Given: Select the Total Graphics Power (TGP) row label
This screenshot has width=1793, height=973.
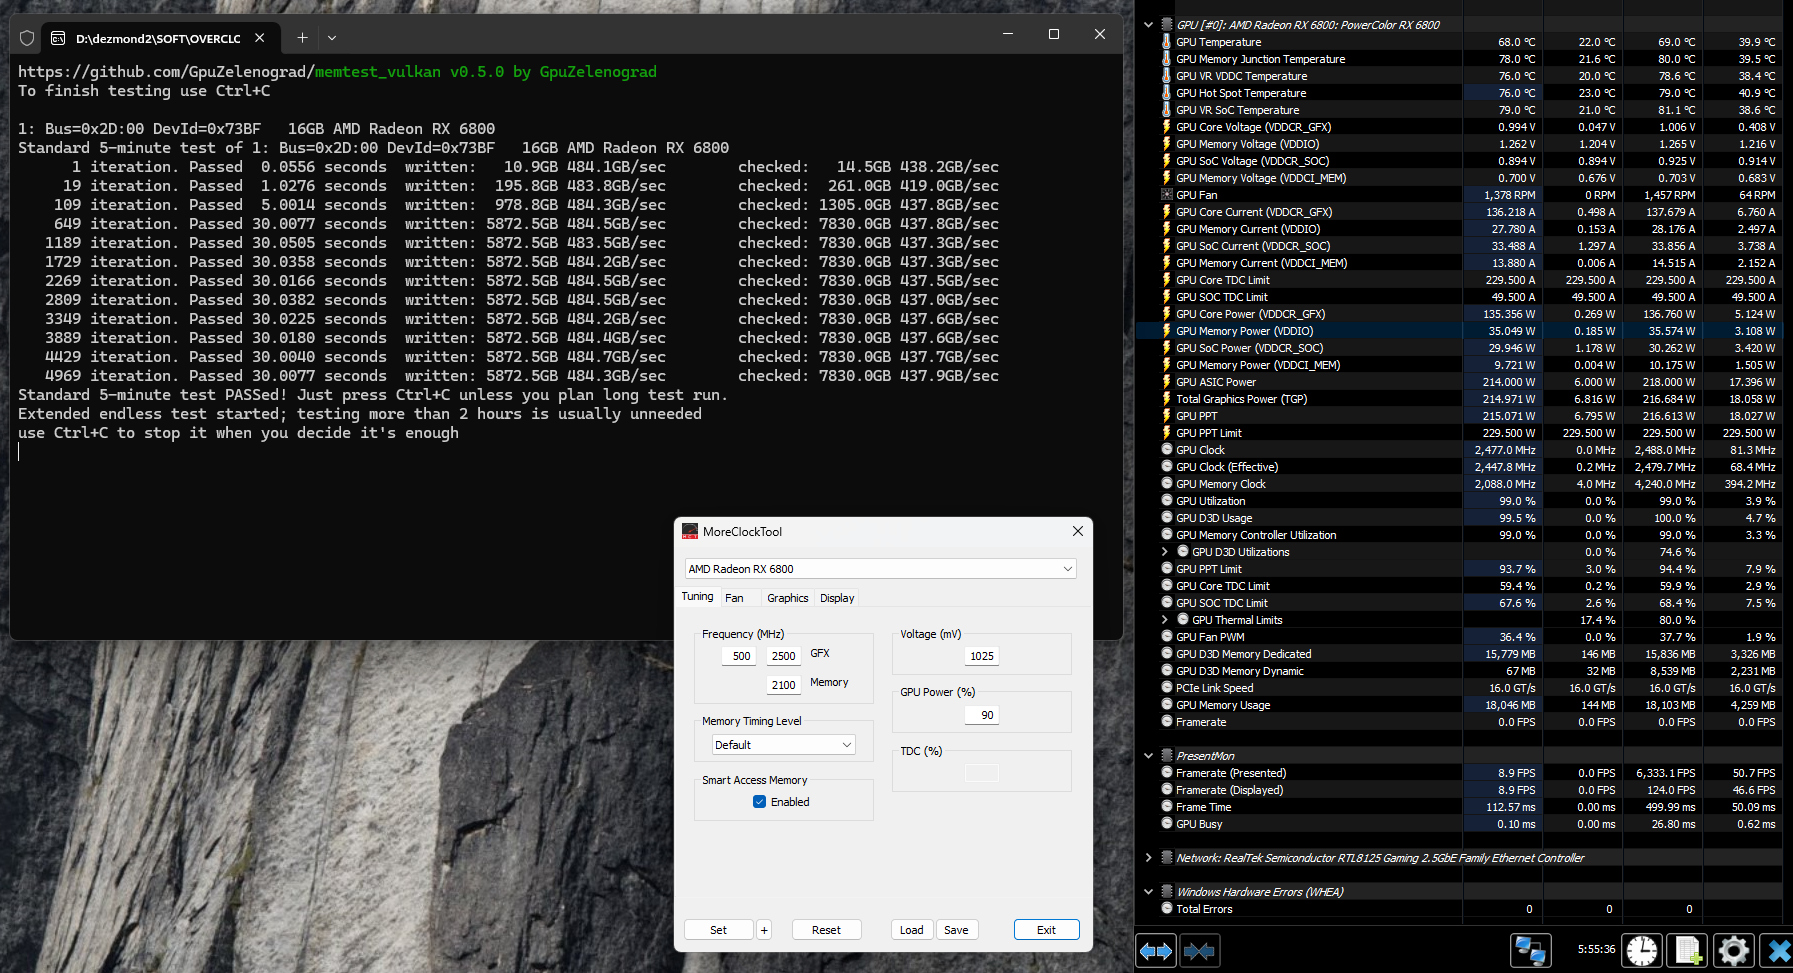Looking at the screenshot, I should [1241, 399].
